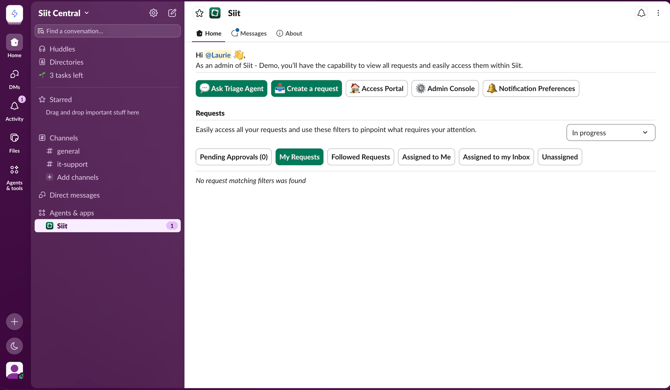Open the general channel
The image size is (670, 390).
[68, 151]
